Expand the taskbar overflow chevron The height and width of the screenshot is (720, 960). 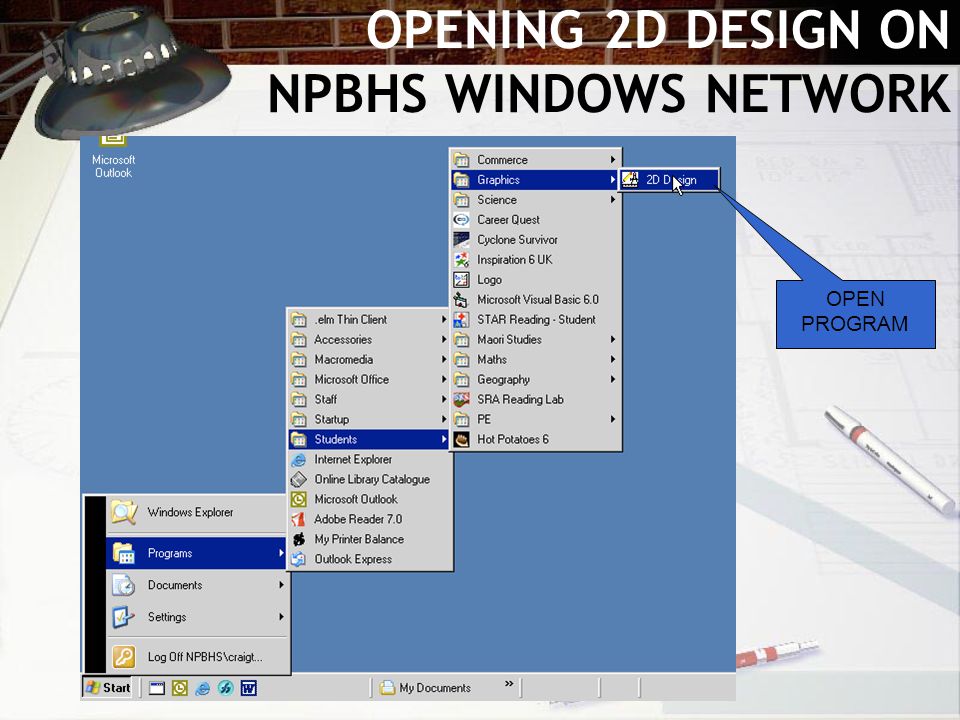509,684
